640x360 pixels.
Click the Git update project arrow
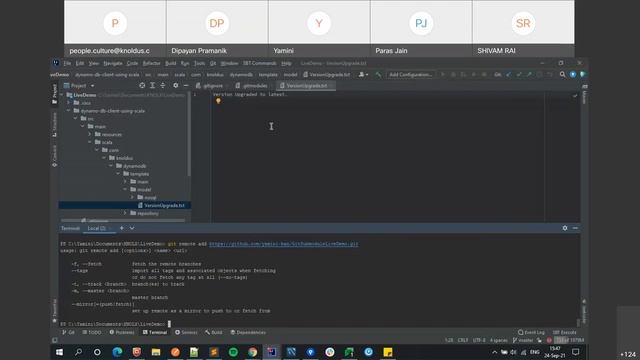pyautogui.click(x=509, y=75)
